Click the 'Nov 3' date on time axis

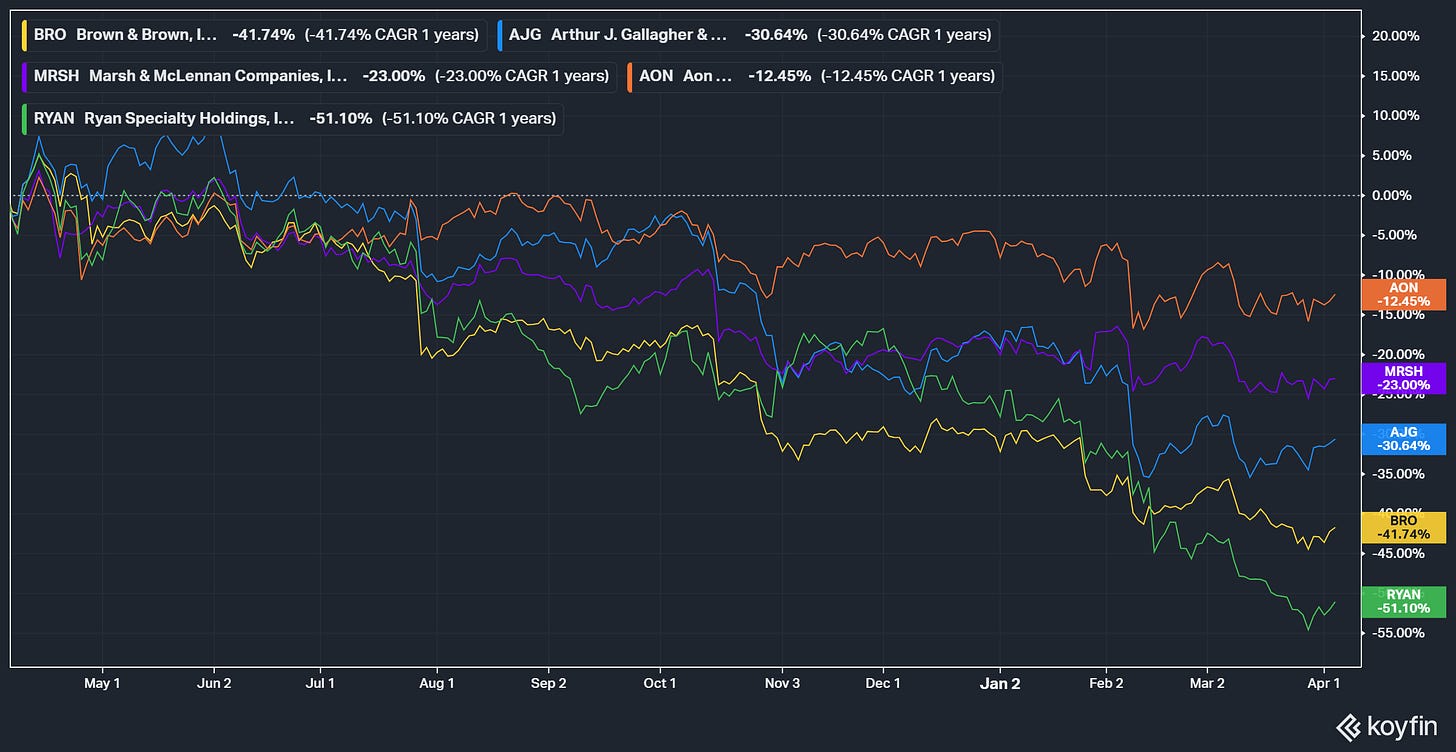point(783,684)
